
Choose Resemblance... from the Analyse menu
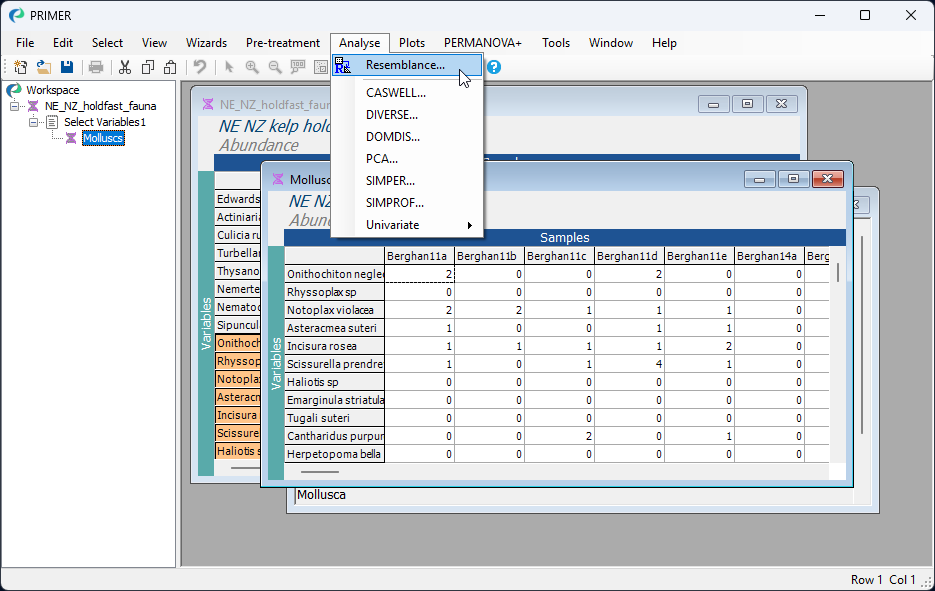point(405,65)
